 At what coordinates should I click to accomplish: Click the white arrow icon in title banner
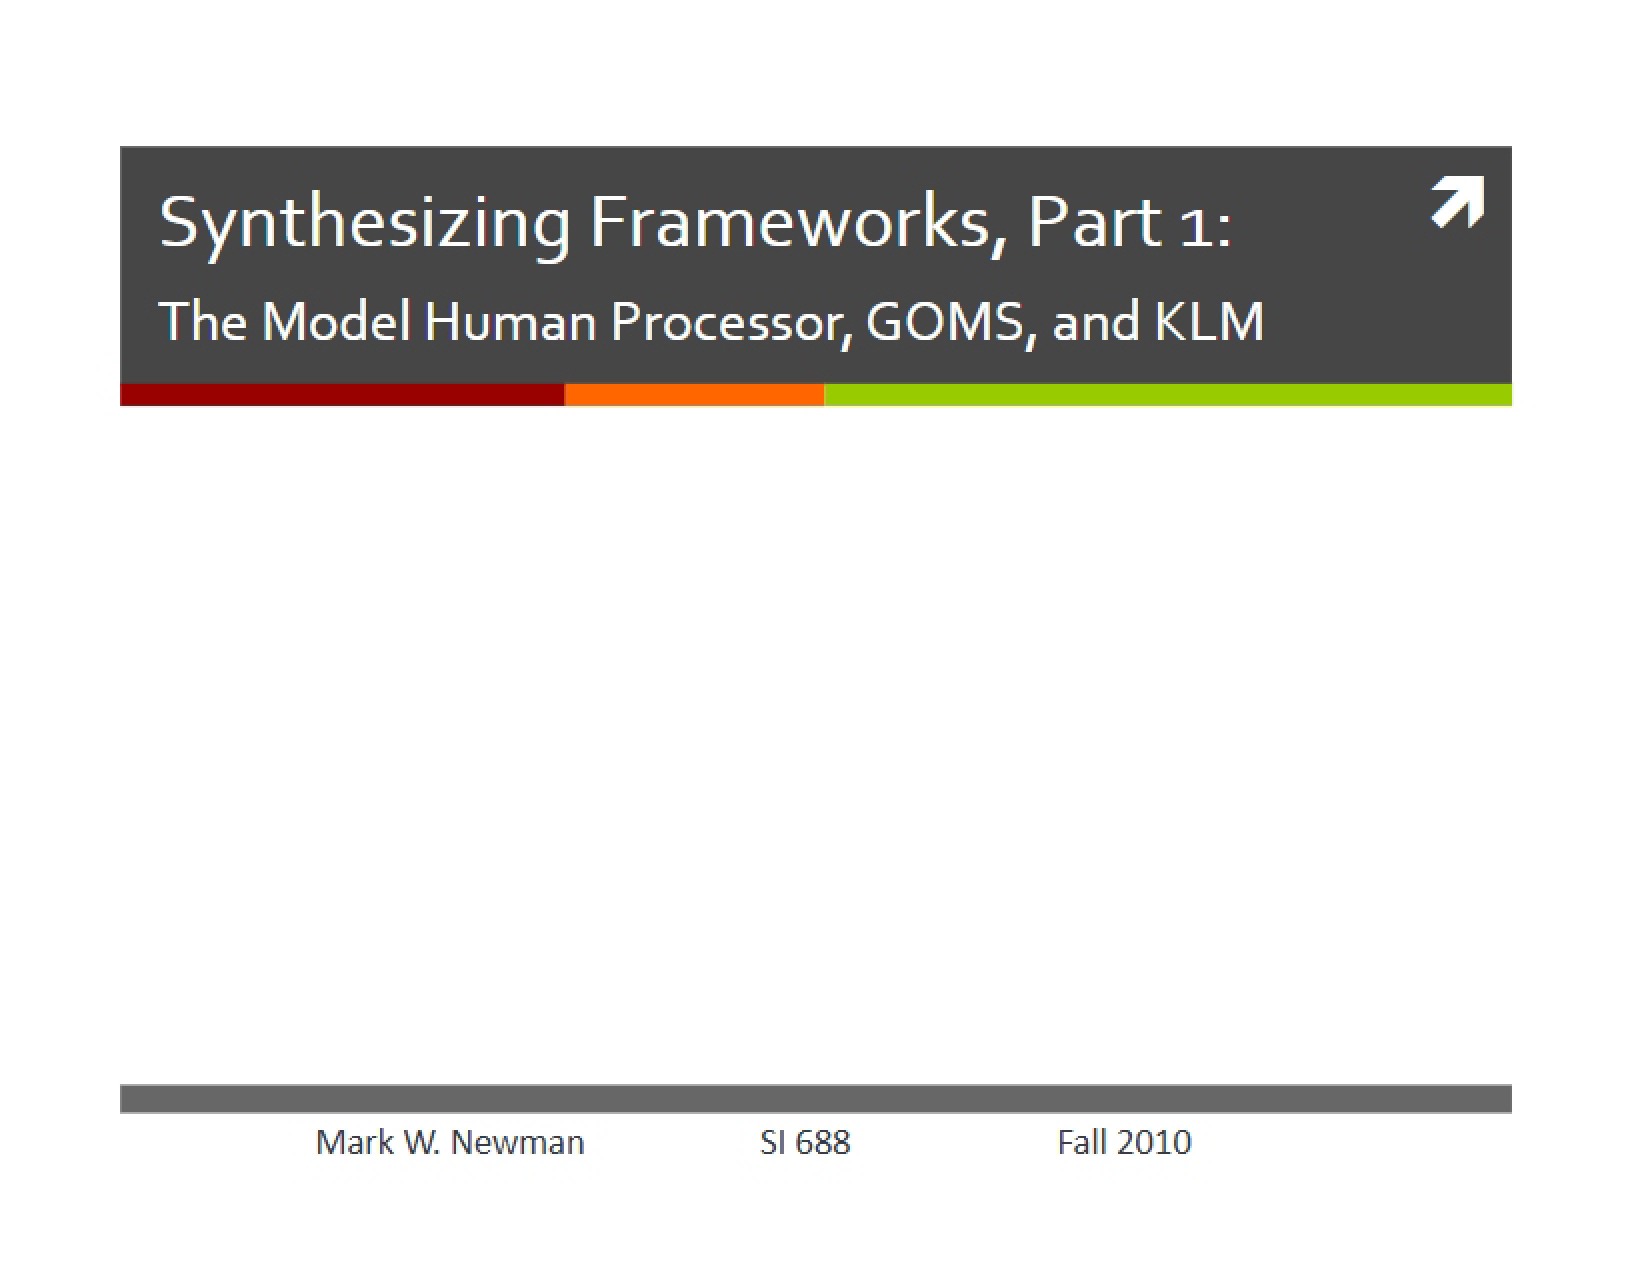tap(1457, 203)
